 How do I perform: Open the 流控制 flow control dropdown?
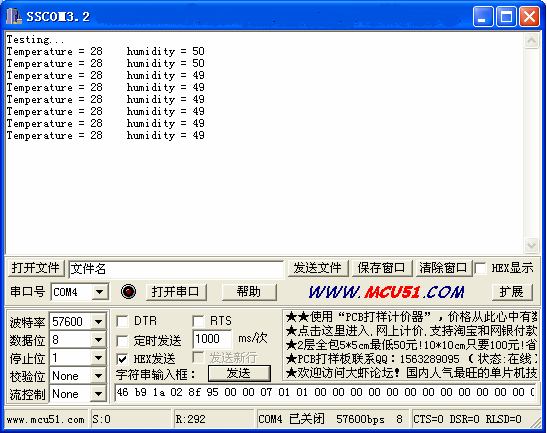click(98, 394)
